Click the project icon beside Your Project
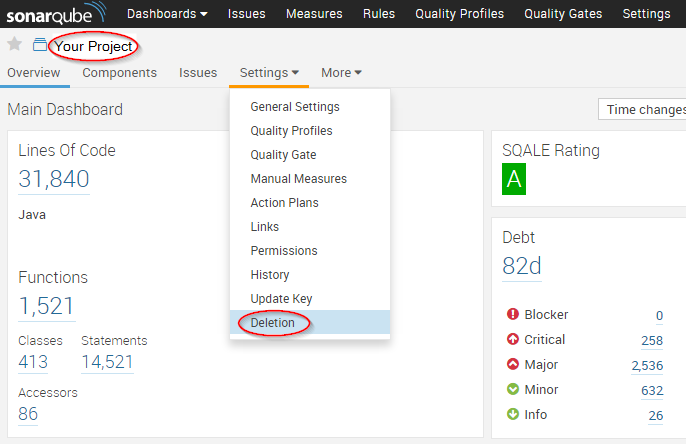The height and width of the screenshot is (444, 686). click(40, 45)
